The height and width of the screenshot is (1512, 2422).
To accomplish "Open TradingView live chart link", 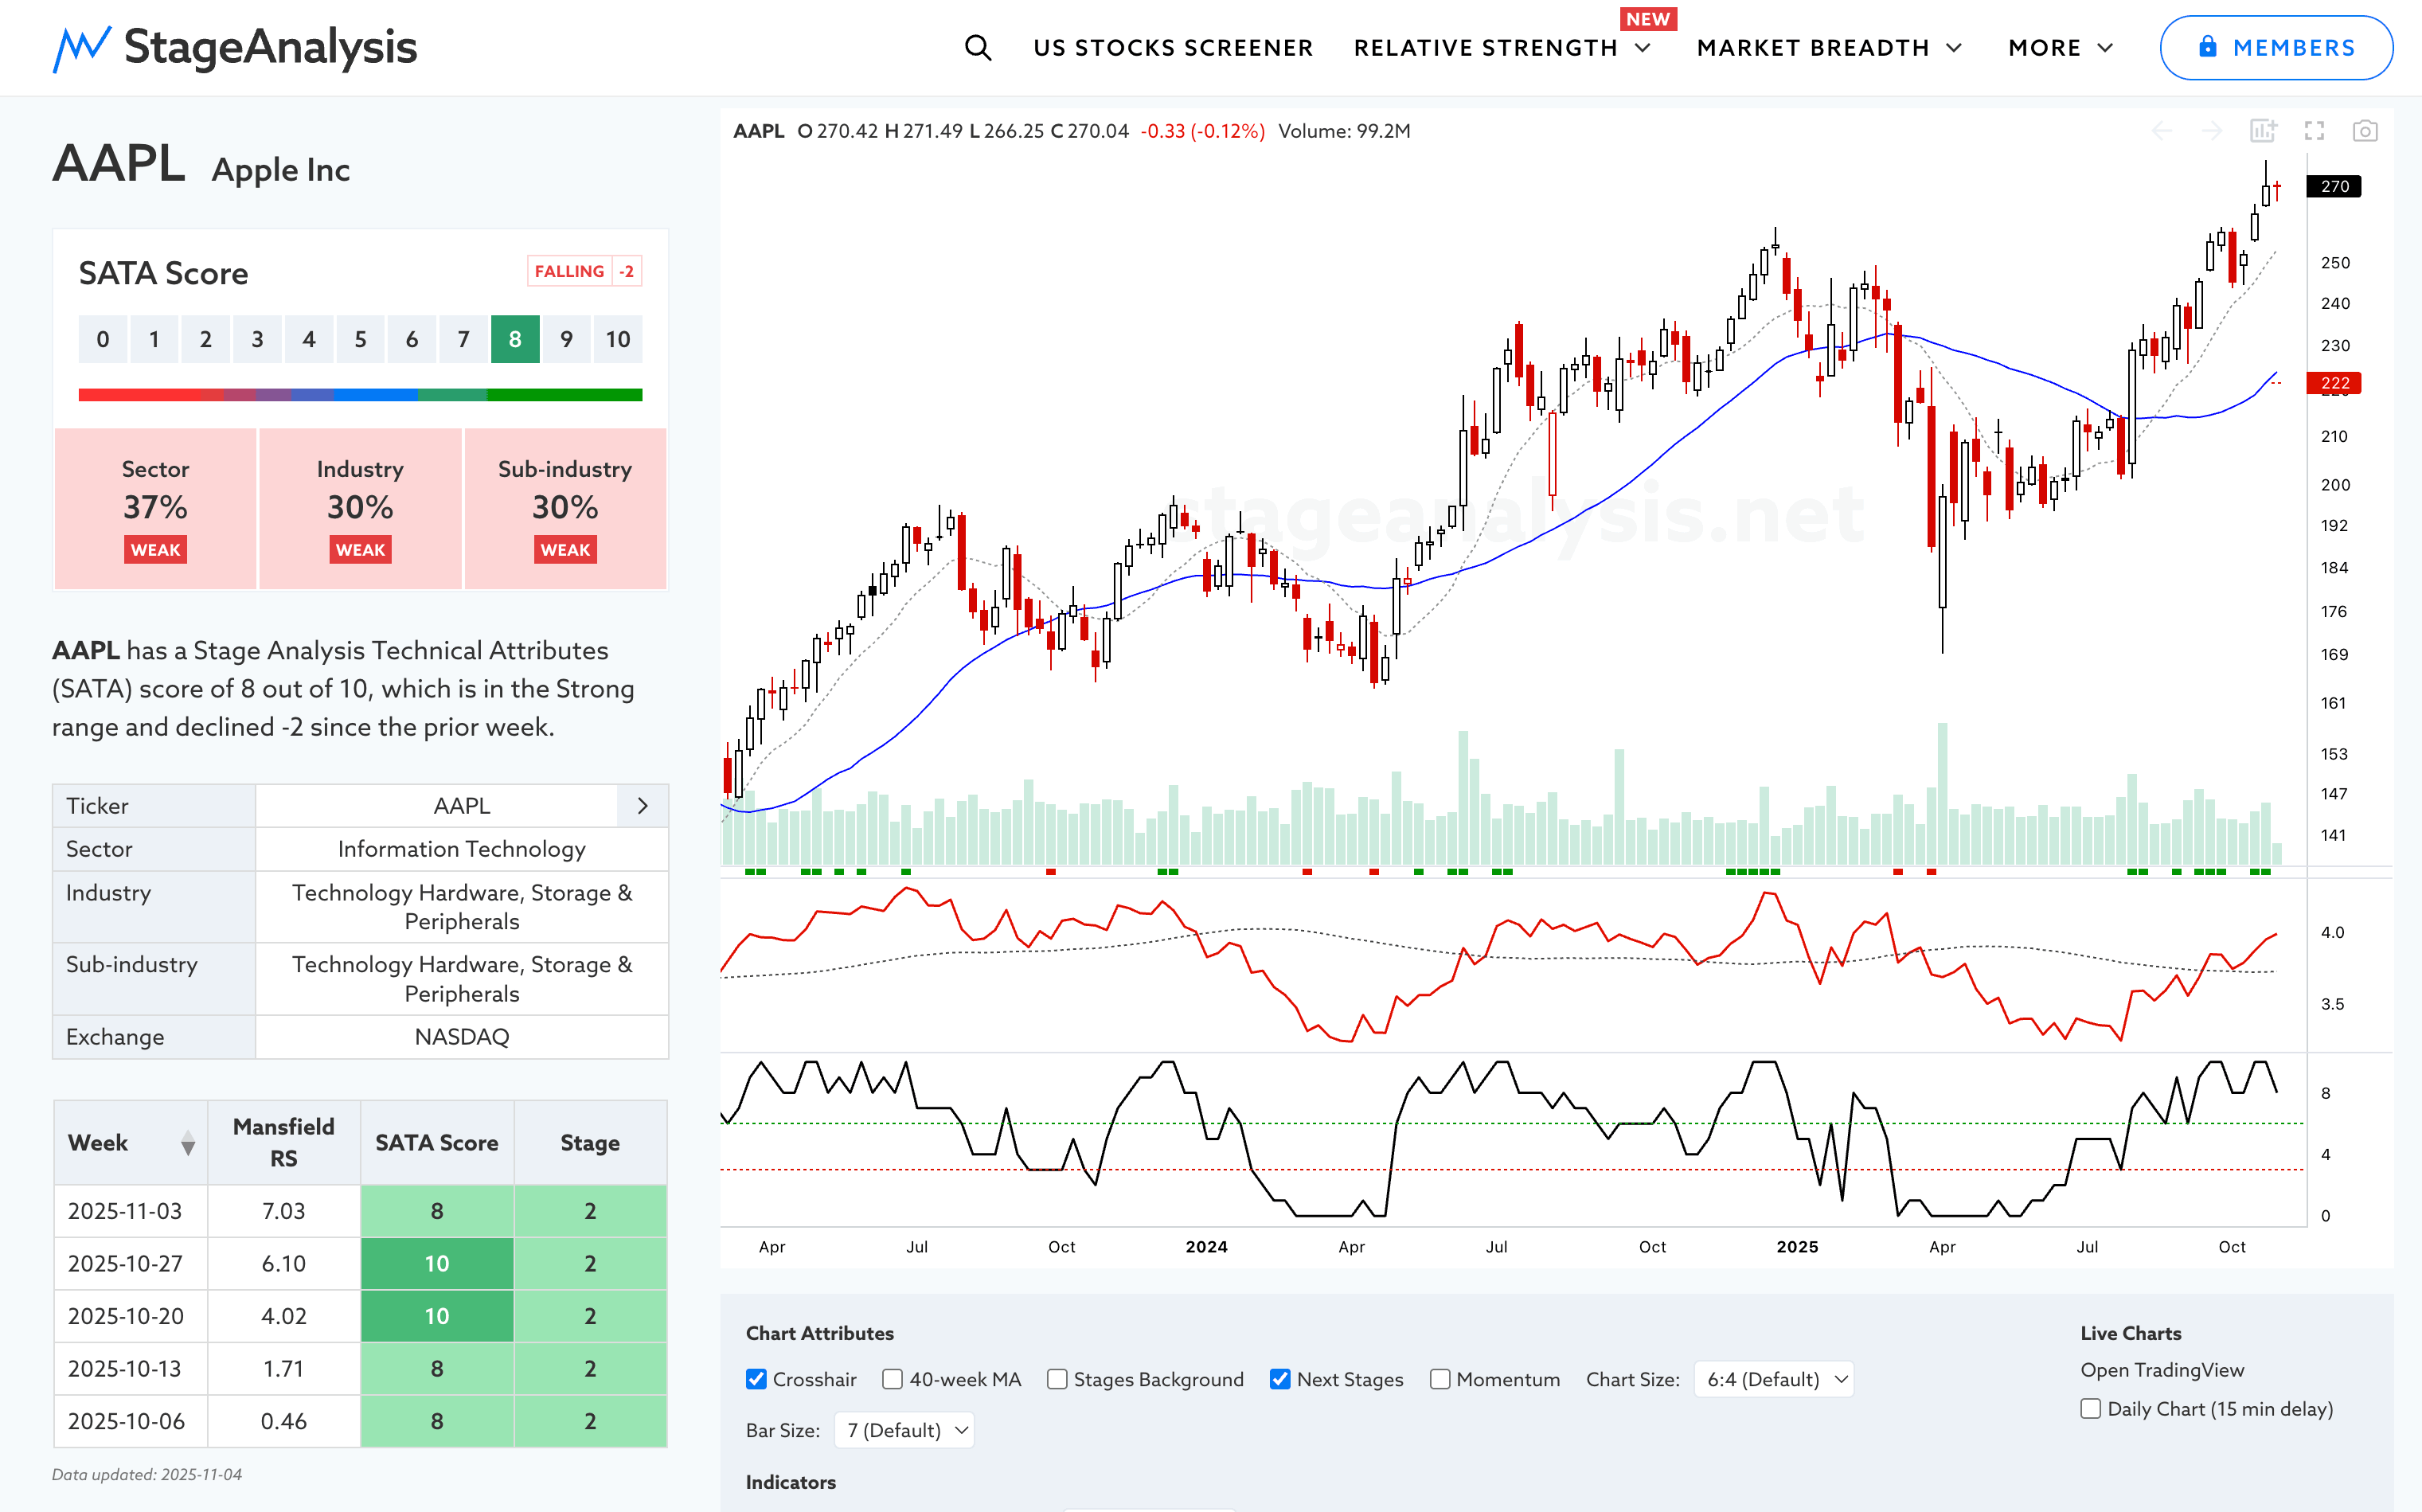I will 2161,1370.
